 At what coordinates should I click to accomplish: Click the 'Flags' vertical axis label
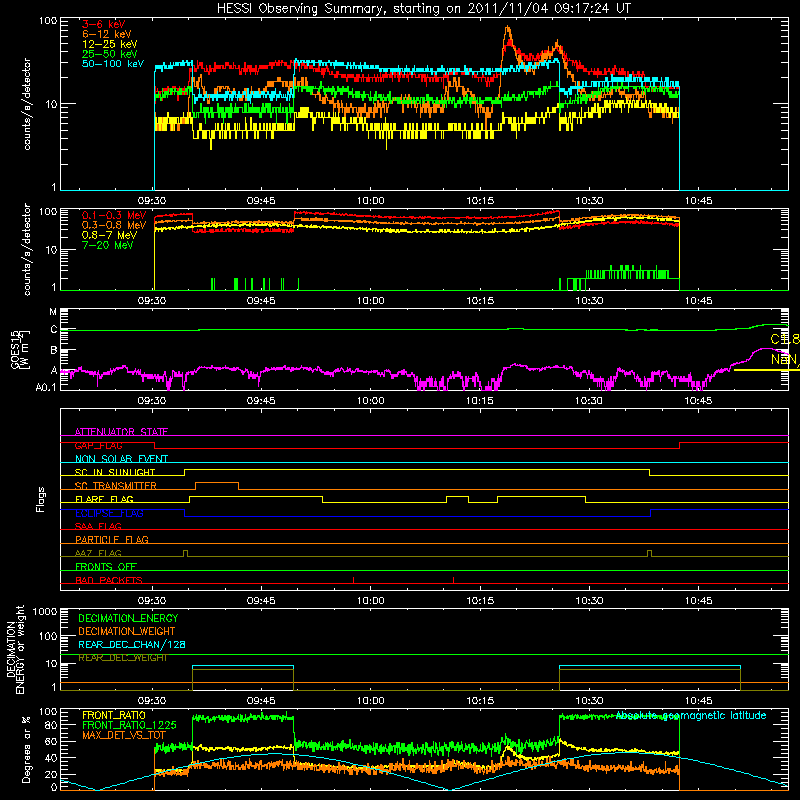pos(40,499)
